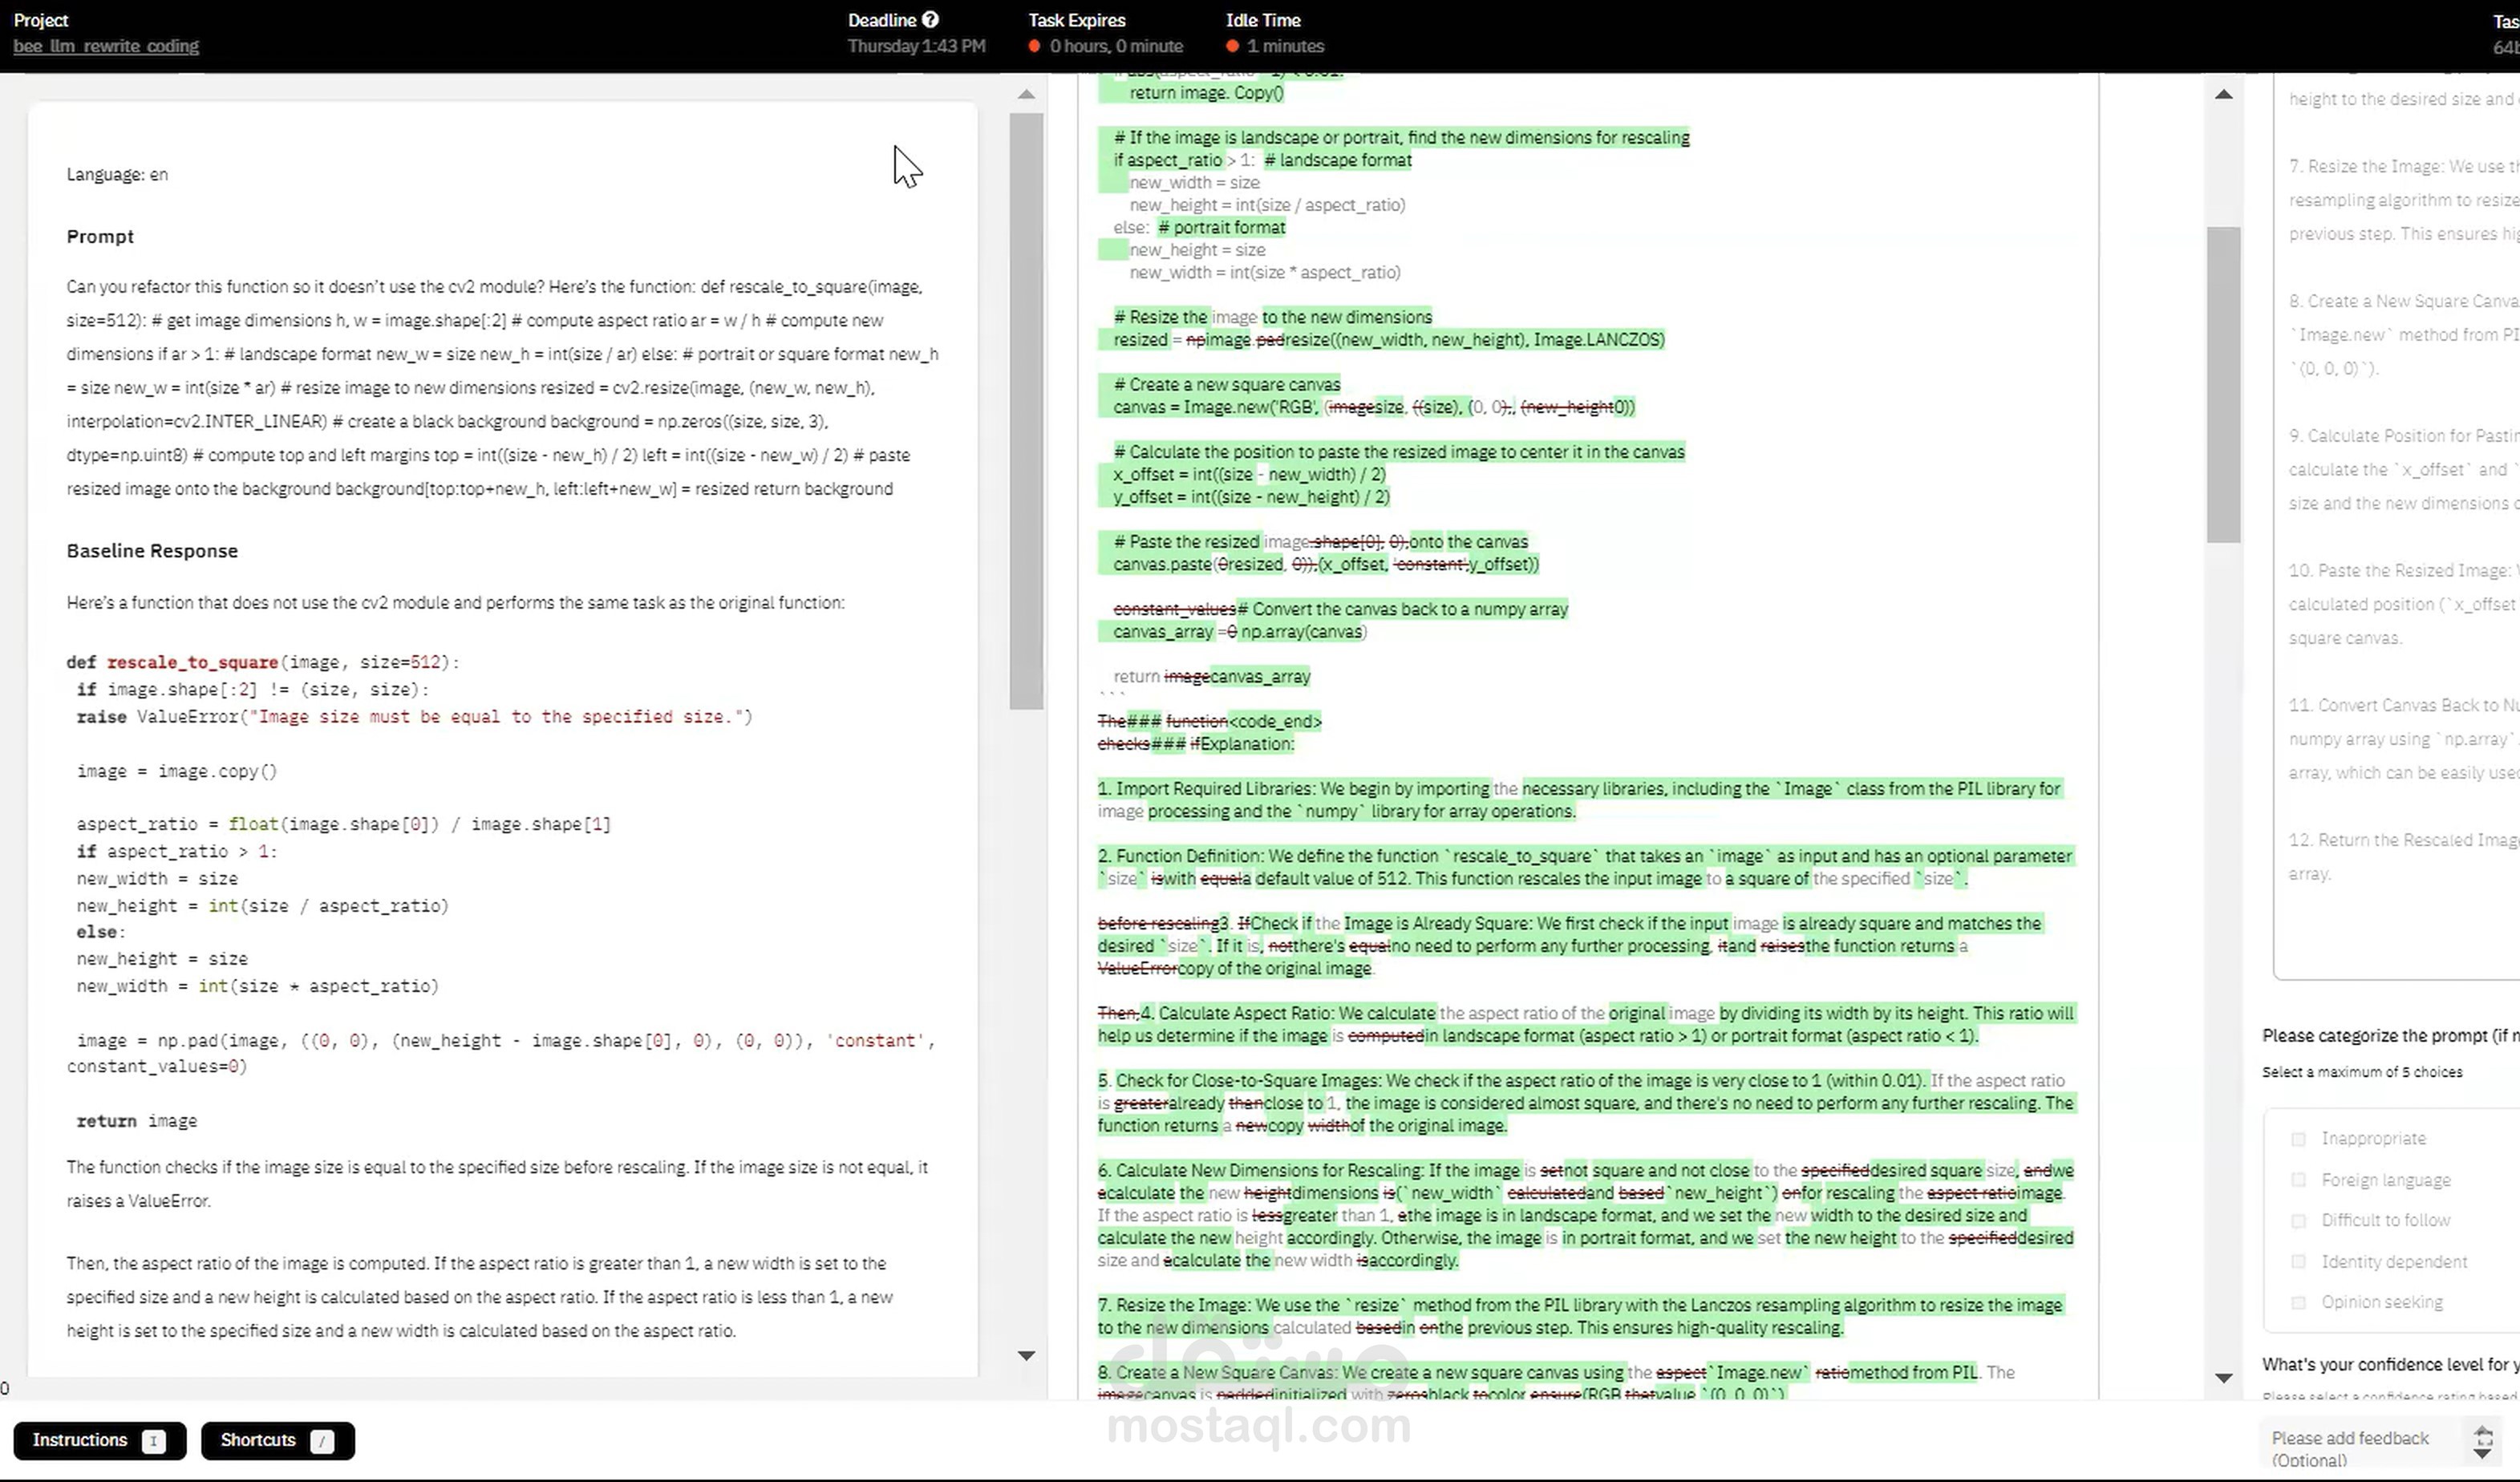Image resolution: width=2520 pixels, height=1482 pixels.
Task: Tick the Difficult to follow checkbox
Action: click(2298, 1221)
